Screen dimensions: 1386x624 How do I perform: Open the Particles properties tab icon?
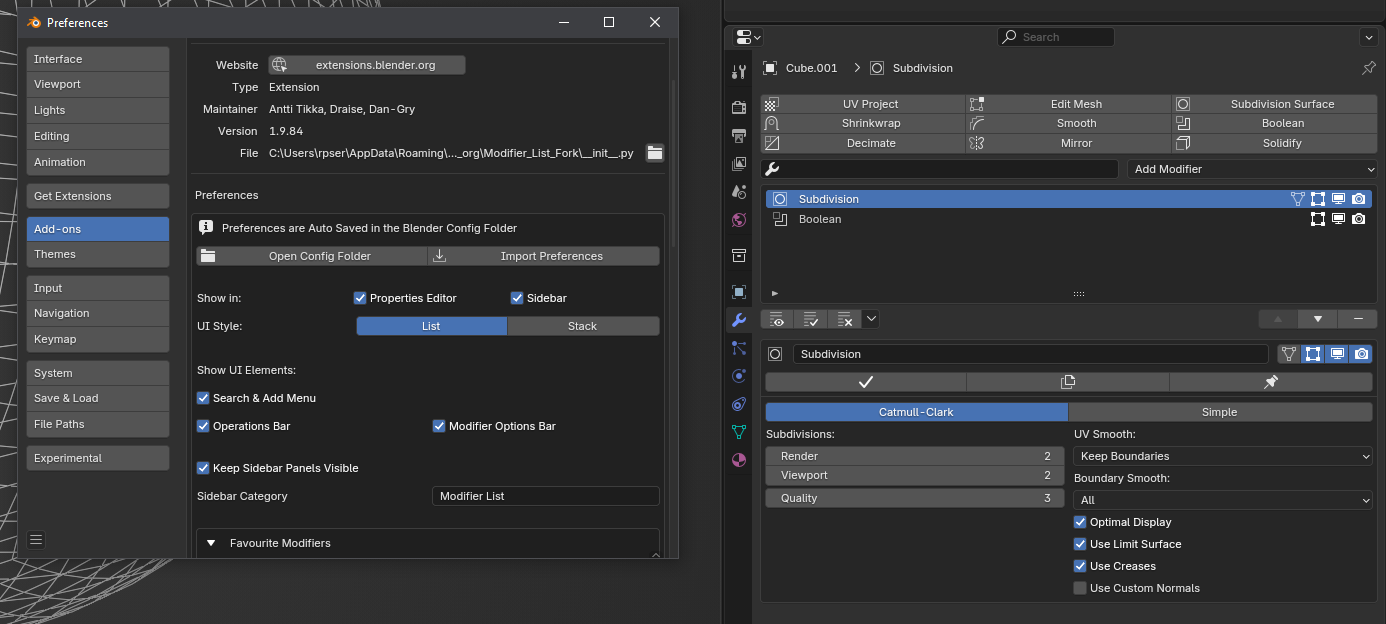739,348
